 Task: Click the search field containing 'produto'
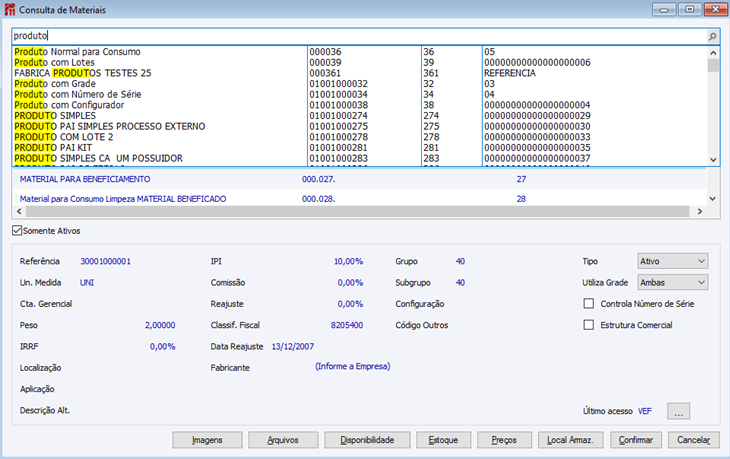[358, 36]
